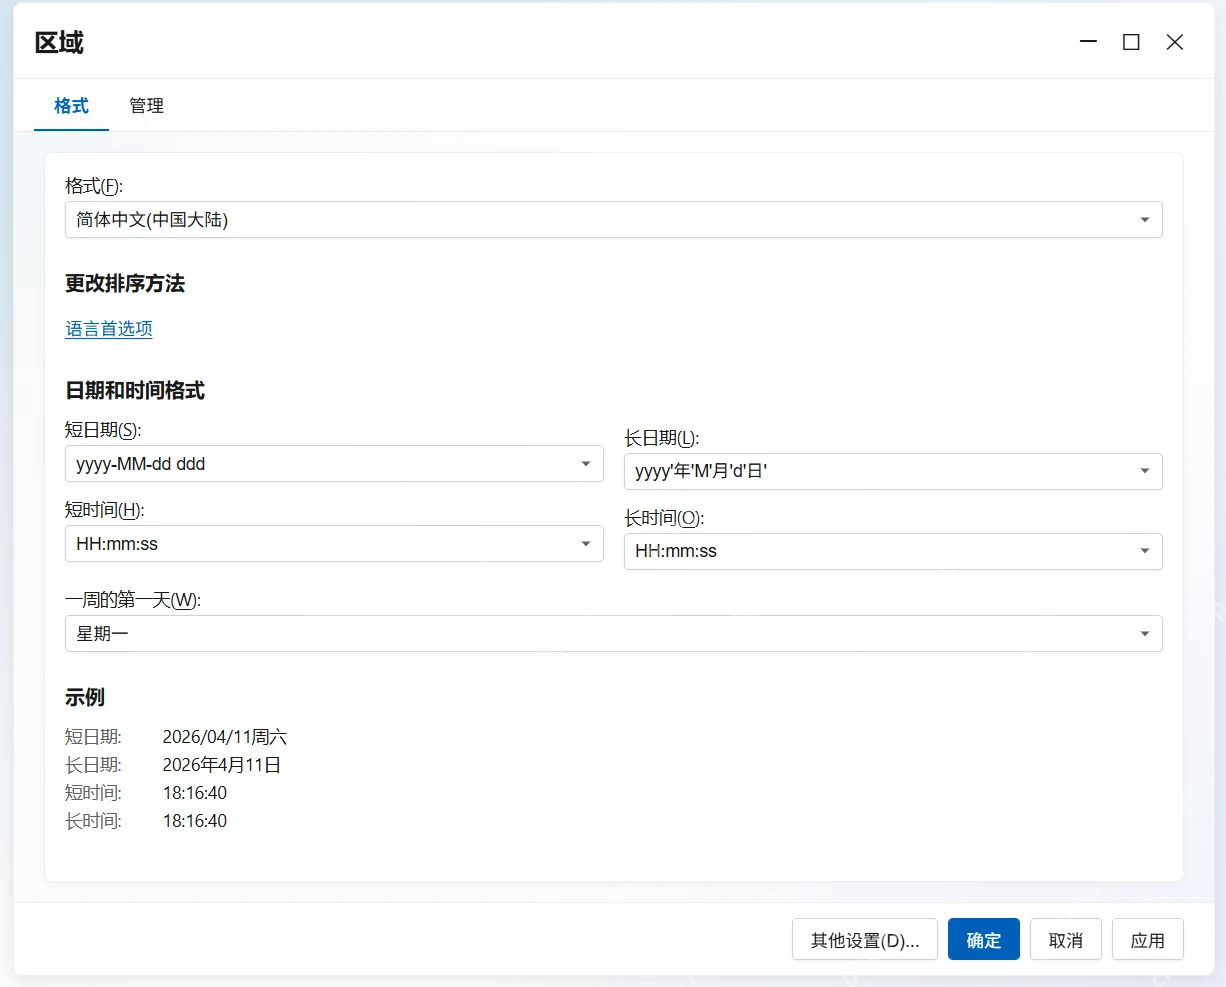Click the arrow of the 星期一 dropdown
This screenshot has width=1226, height=987.
[x=1145, y=634]
